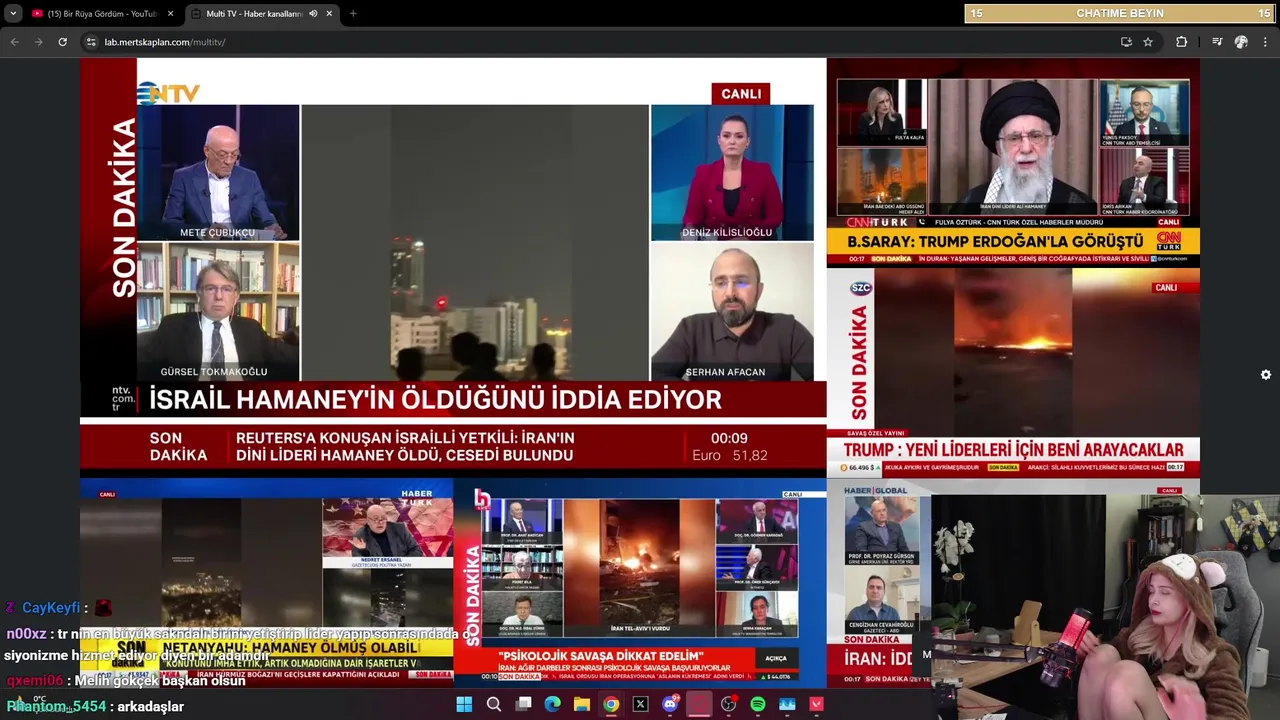Open Task View on the taskbar
Viewport: 1280px width, 720px height.
pos(523,704)
